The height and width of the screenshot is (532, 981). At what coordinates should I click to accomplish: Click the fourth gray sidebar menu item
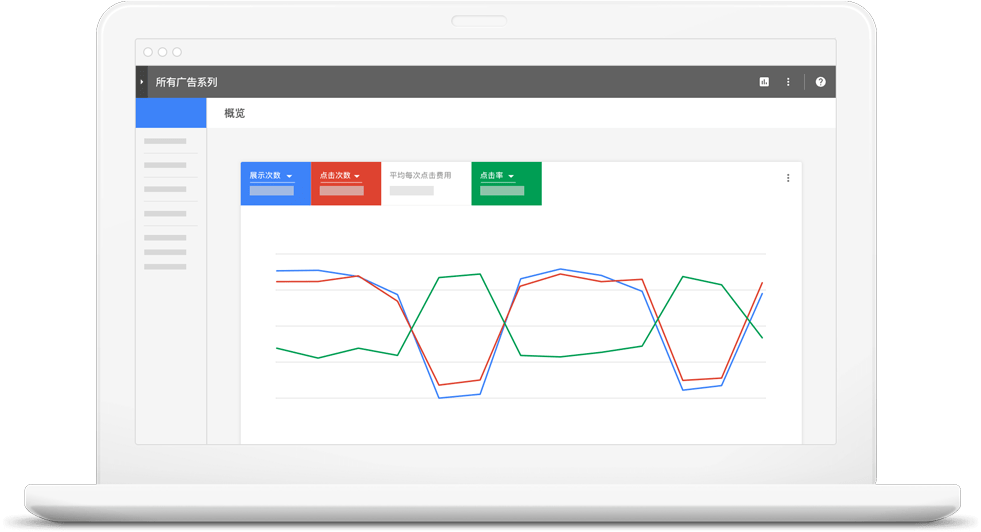coord(165,214)
